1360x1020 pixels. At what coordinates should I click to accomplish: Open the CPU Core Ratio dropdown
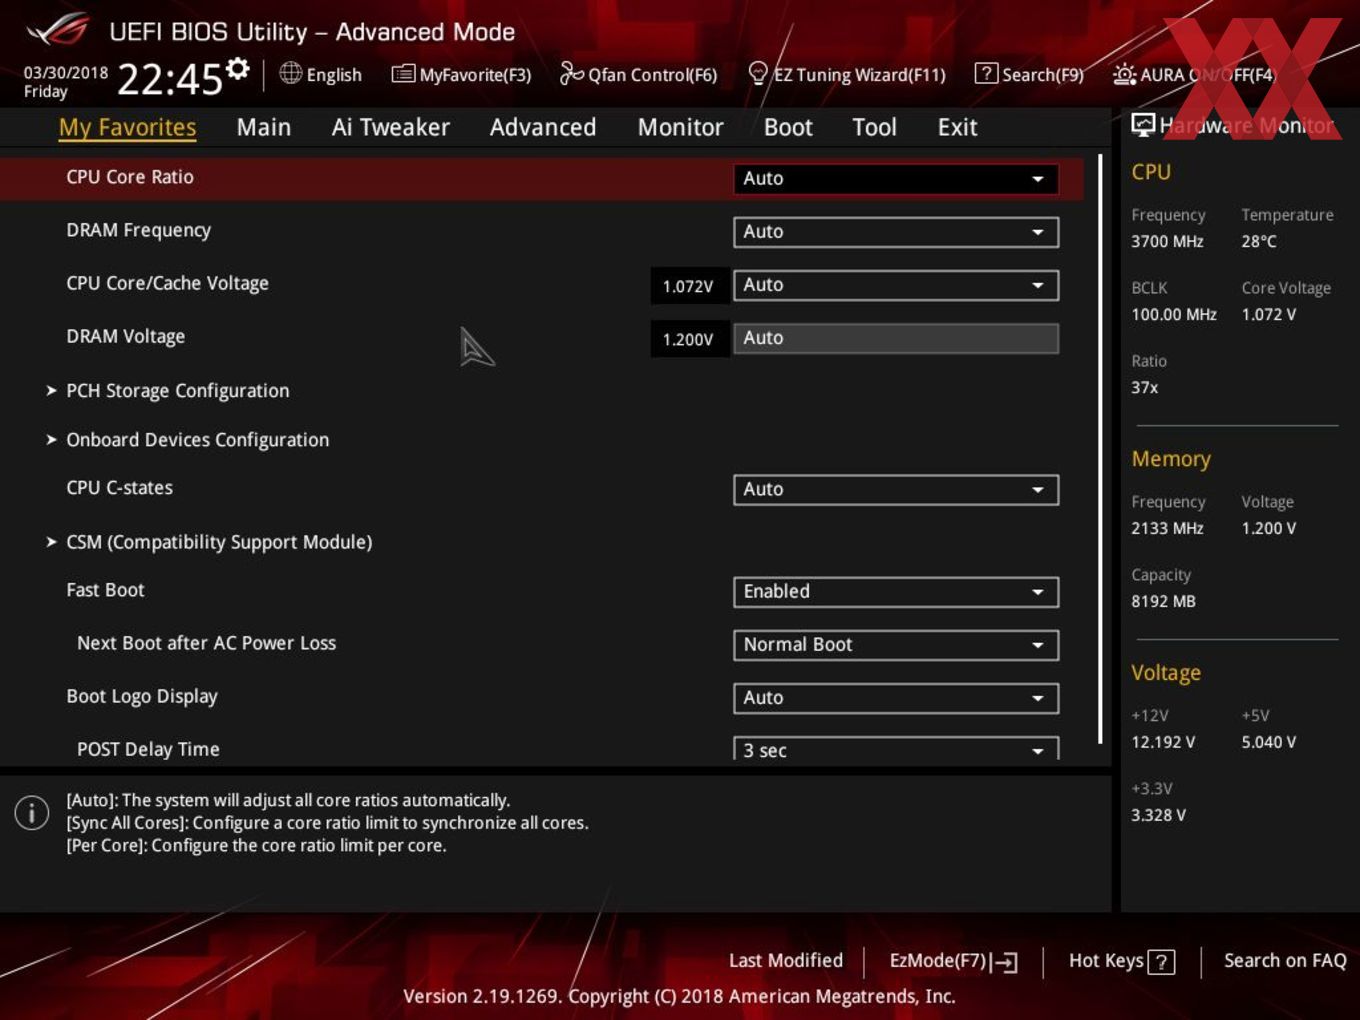(896, 179)
